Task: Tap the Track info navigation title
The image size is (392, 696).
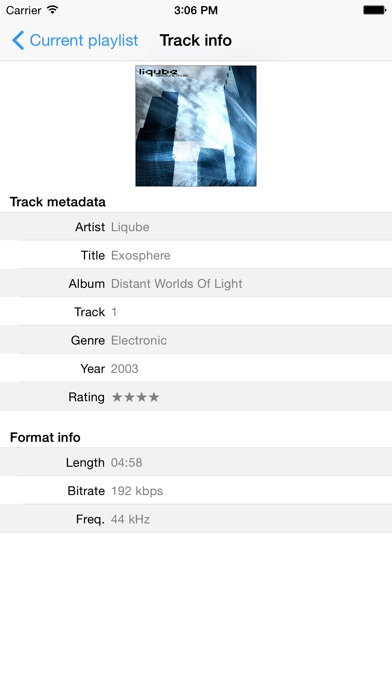Action: click(196, 40)
